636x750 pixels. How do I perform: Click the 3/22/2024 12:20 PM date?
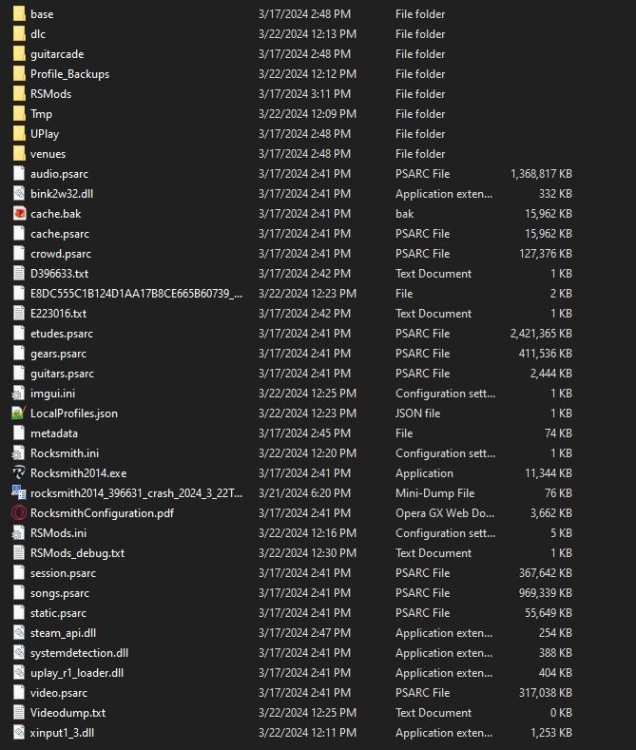[x=307, y=453]
